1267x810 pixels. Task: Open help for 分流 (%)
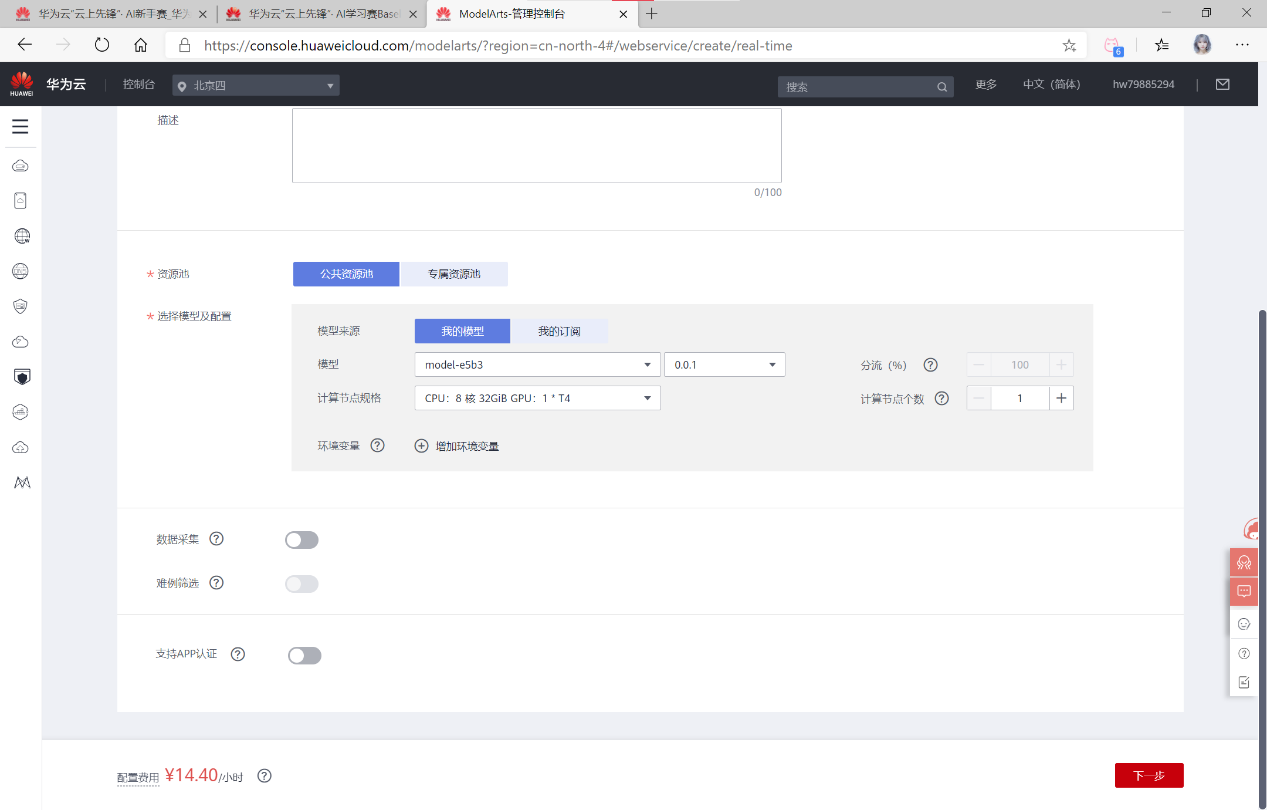(x=930, y=365)
